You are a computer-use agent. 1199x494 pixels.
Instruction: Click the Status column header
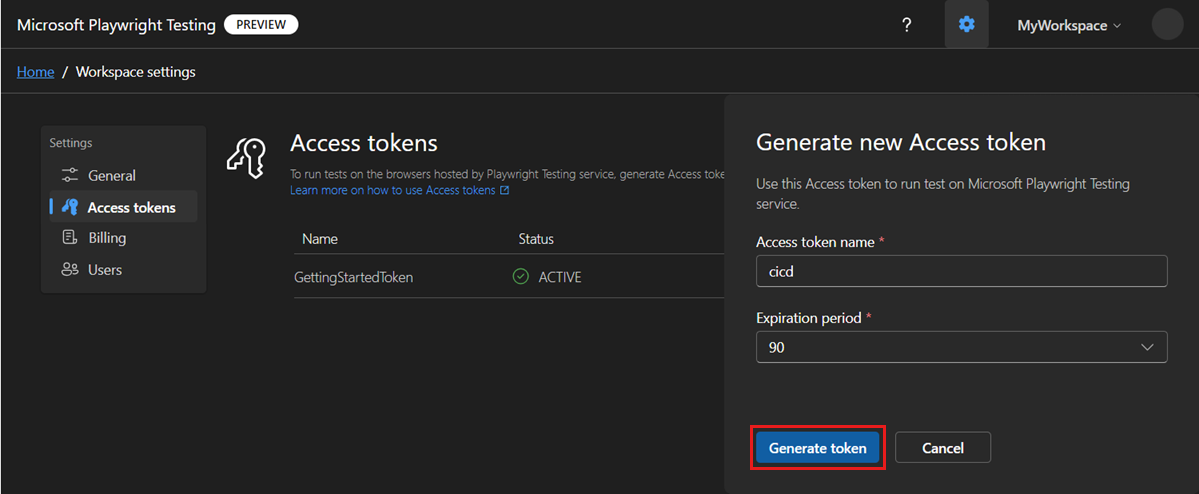click(536, 239)
